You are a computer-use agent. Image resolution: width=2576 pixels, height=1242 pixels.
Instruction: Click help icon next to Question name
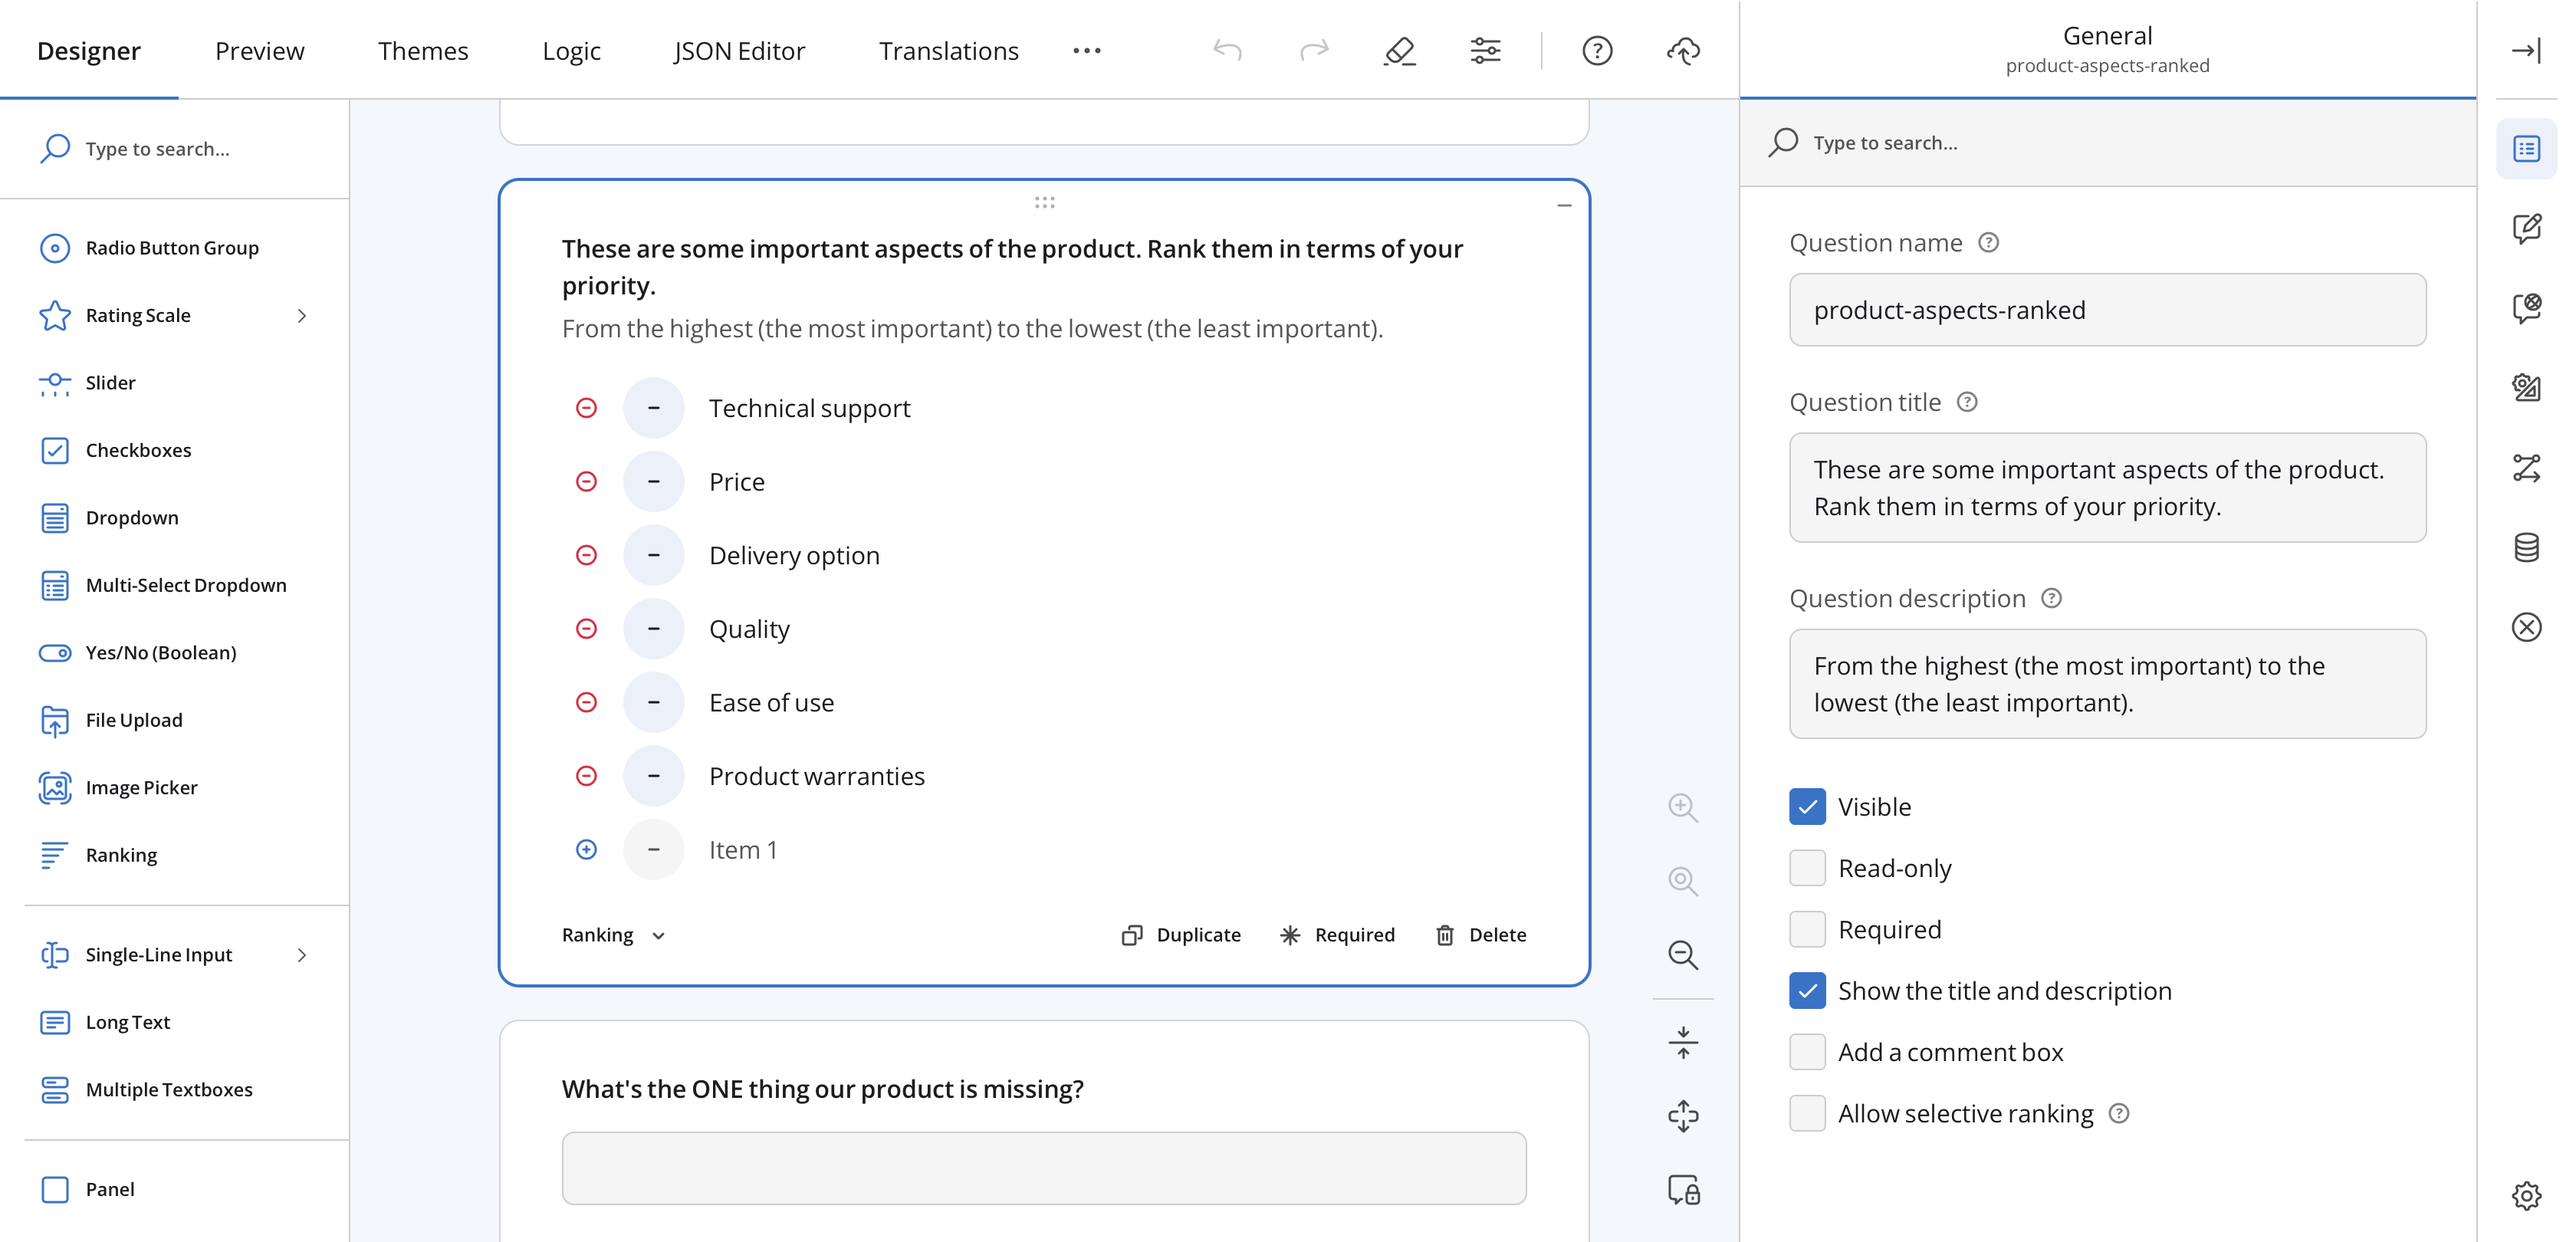[1989, 243]
